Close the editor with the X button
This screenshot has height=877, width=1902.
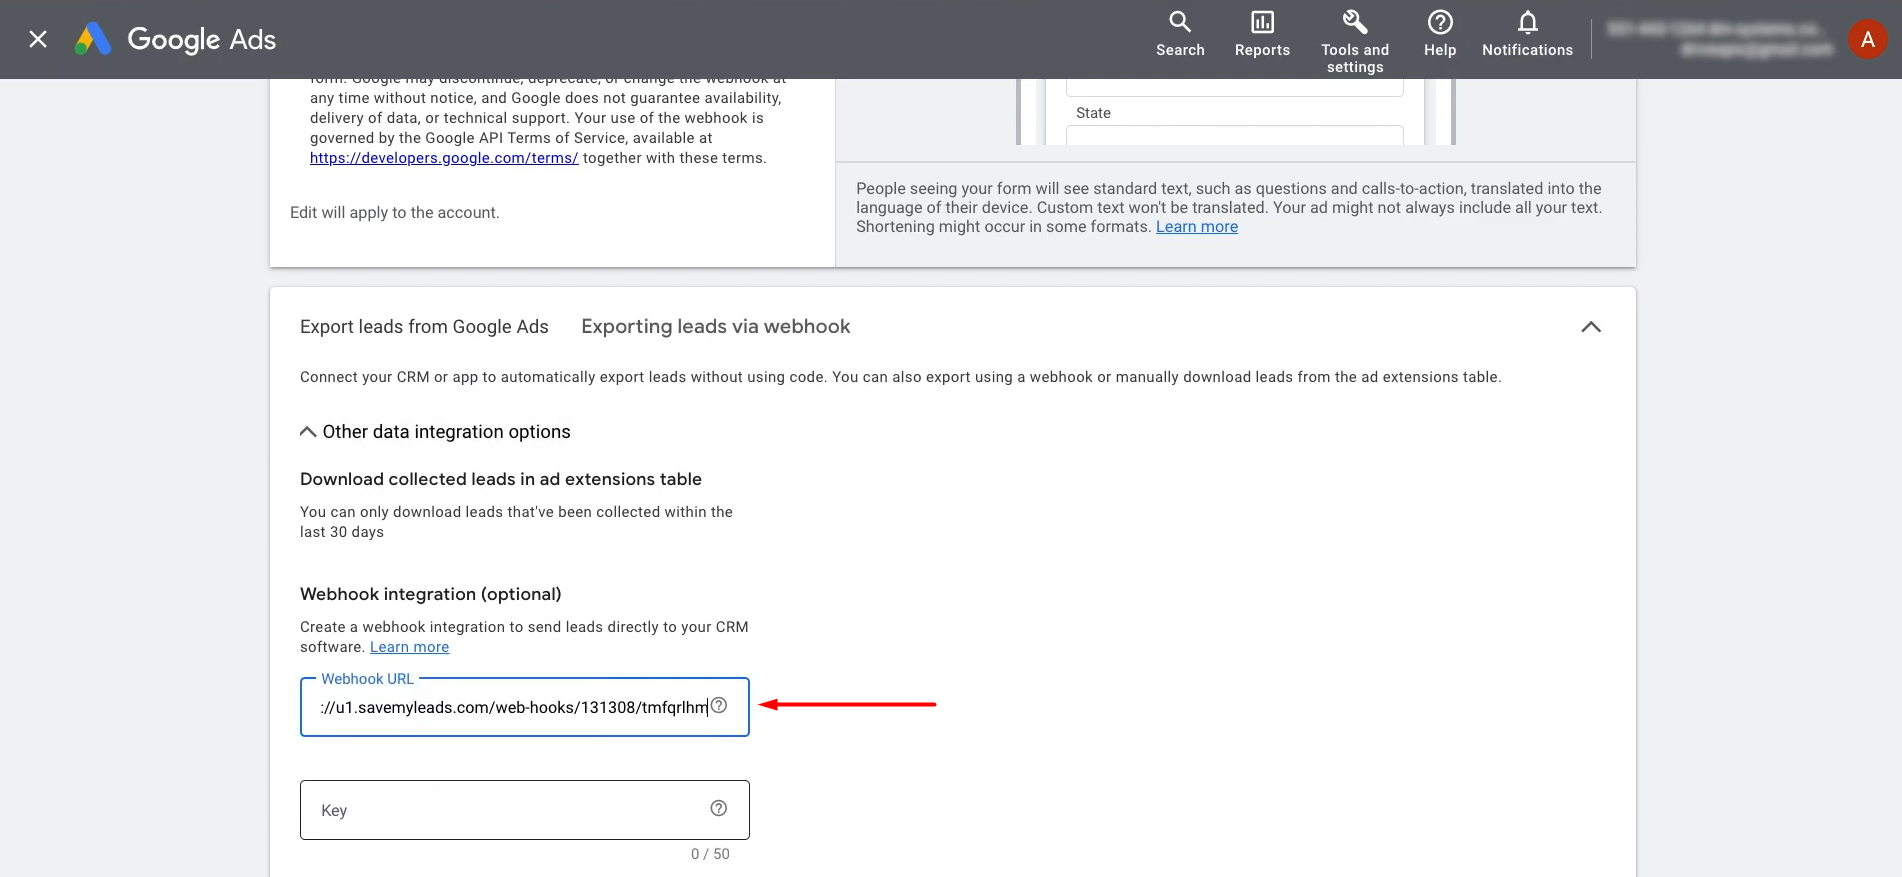coord(38,40)
